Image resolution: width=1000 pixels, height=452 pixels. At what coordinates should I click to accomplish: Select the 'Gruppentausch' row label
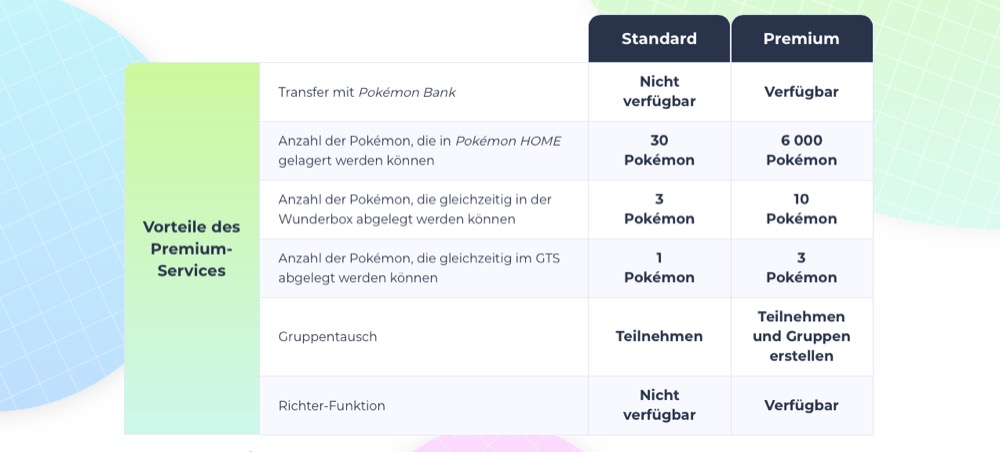point(328,337)
